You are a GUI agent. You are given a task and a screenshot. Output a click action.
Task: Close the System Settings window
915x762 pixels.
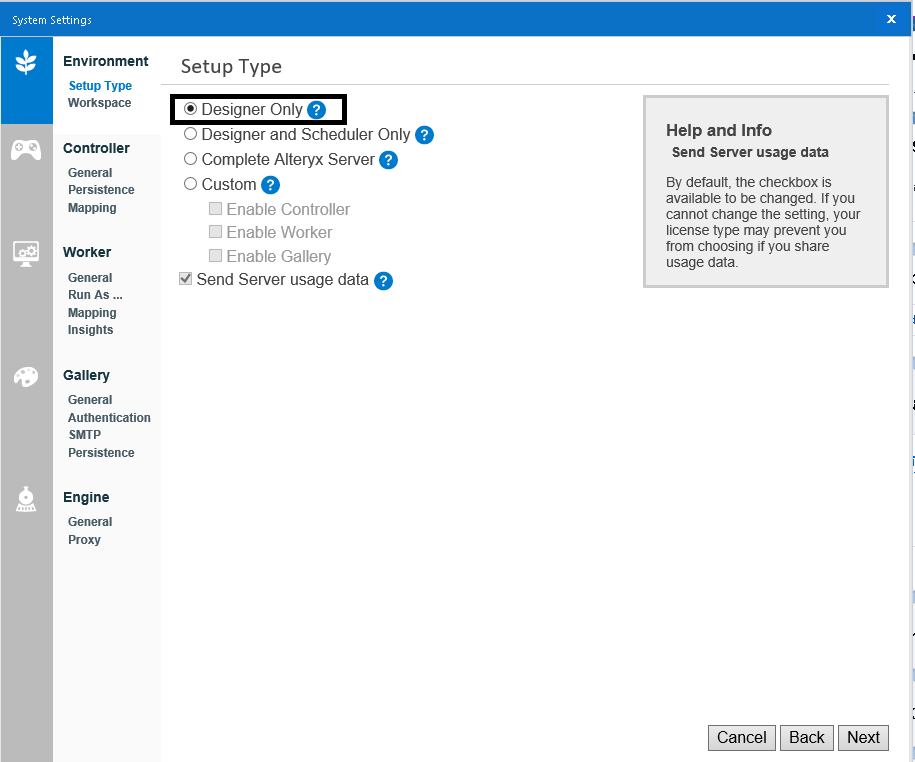(x=891, y=19)
